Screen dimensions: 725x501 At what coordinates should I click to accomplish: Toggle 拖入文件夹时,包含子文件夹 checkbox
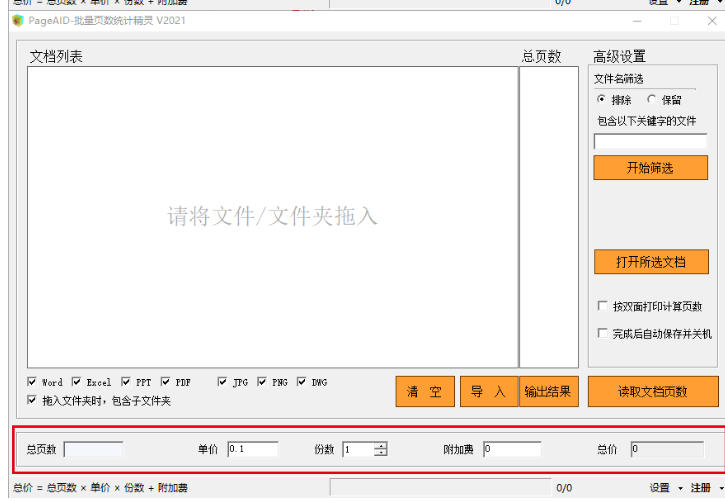coord(32,400)
